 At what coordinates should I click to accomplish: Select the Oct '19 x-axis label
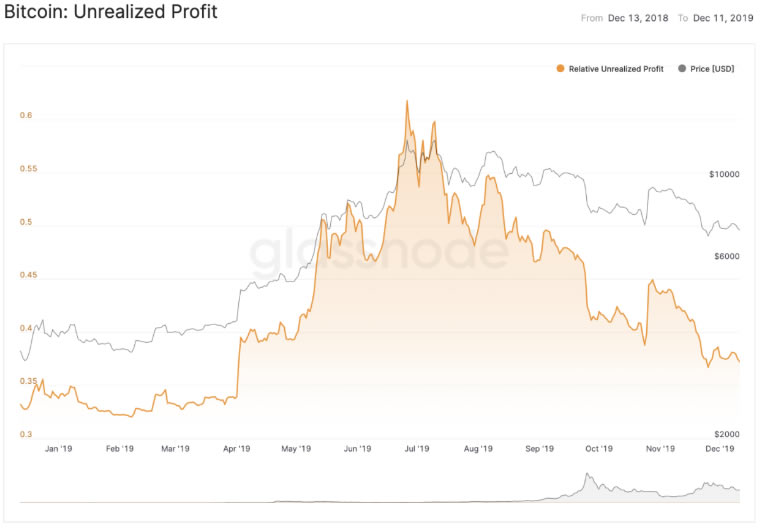point(600,449)
